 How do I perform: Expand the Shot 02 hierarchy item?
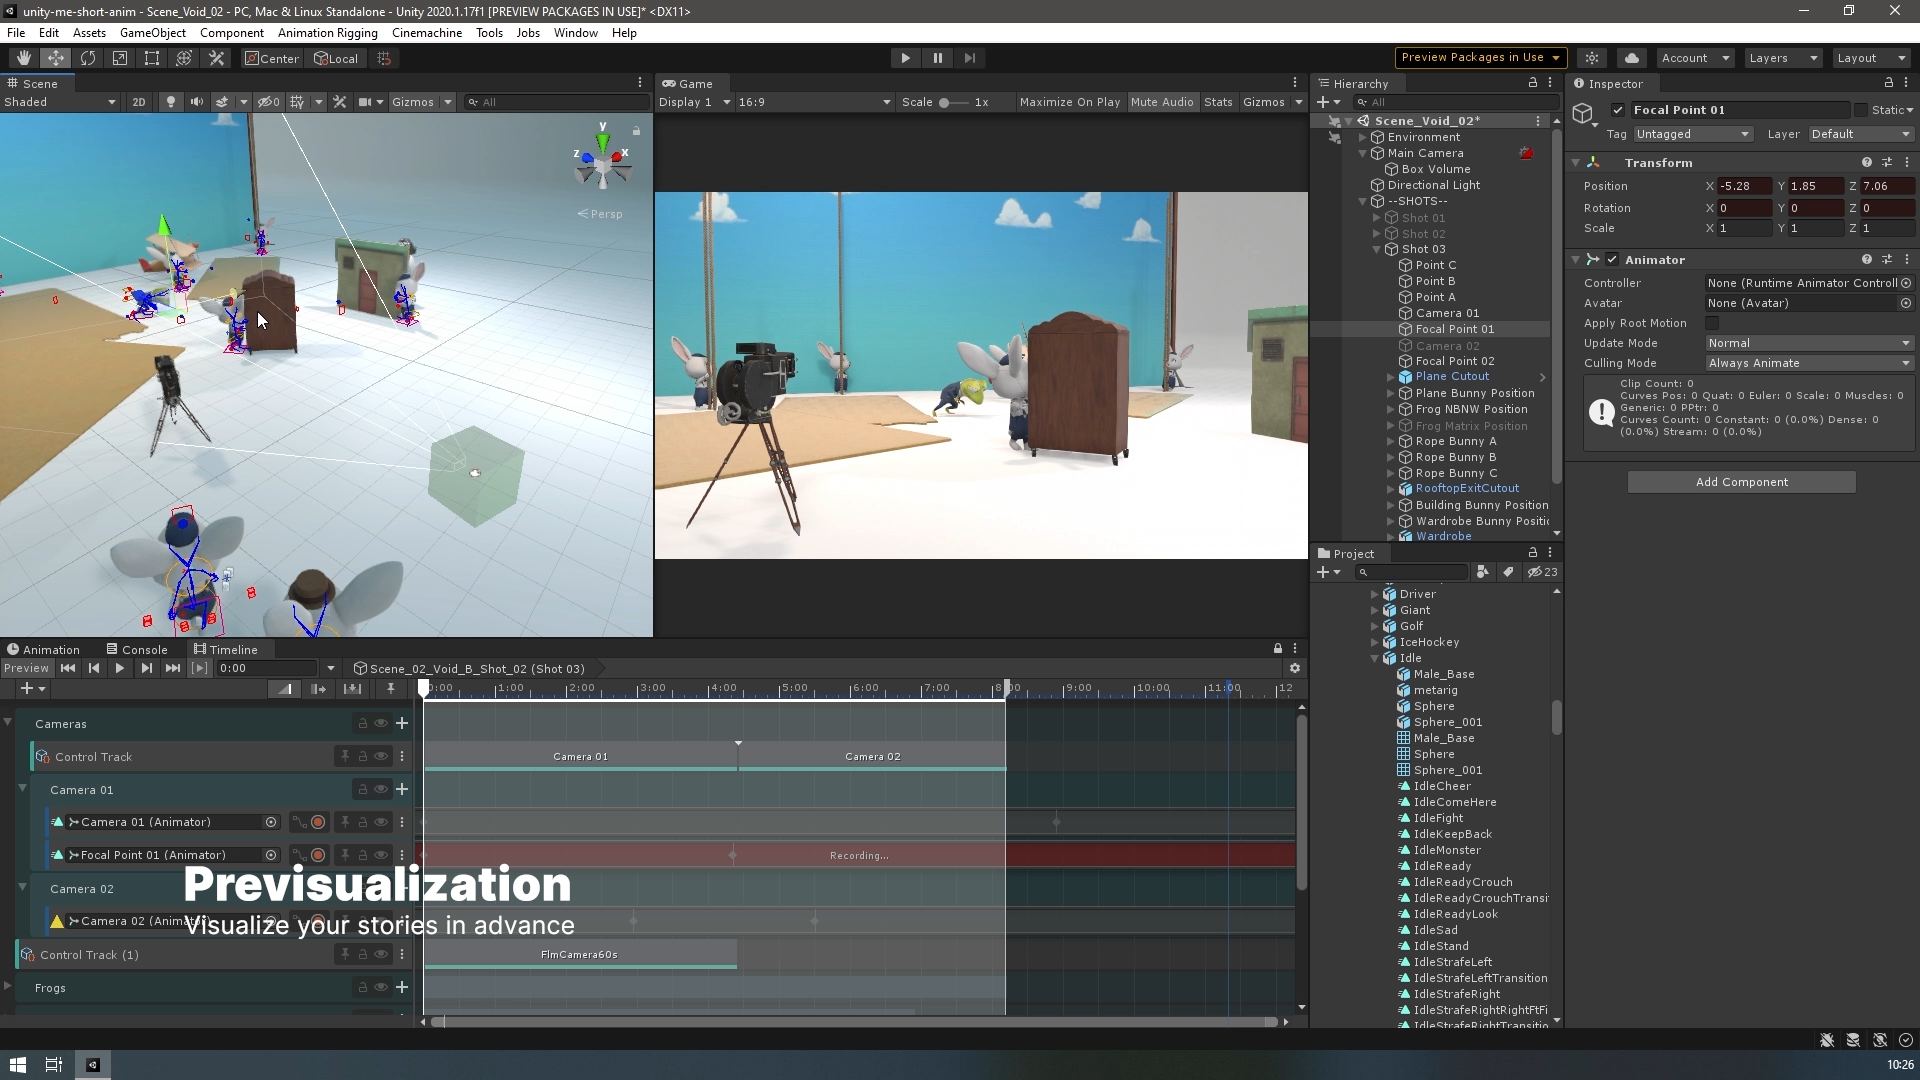[x=1377, y=233]
